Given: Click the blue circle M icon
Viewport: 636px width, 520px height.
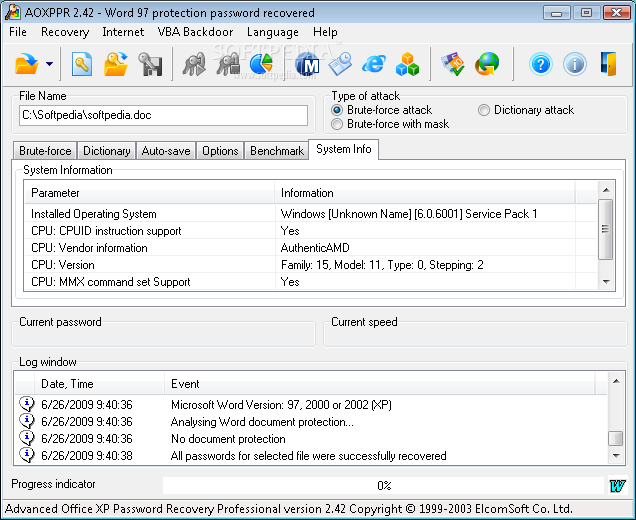Looking at the screenshot, I should click(307, 64).
